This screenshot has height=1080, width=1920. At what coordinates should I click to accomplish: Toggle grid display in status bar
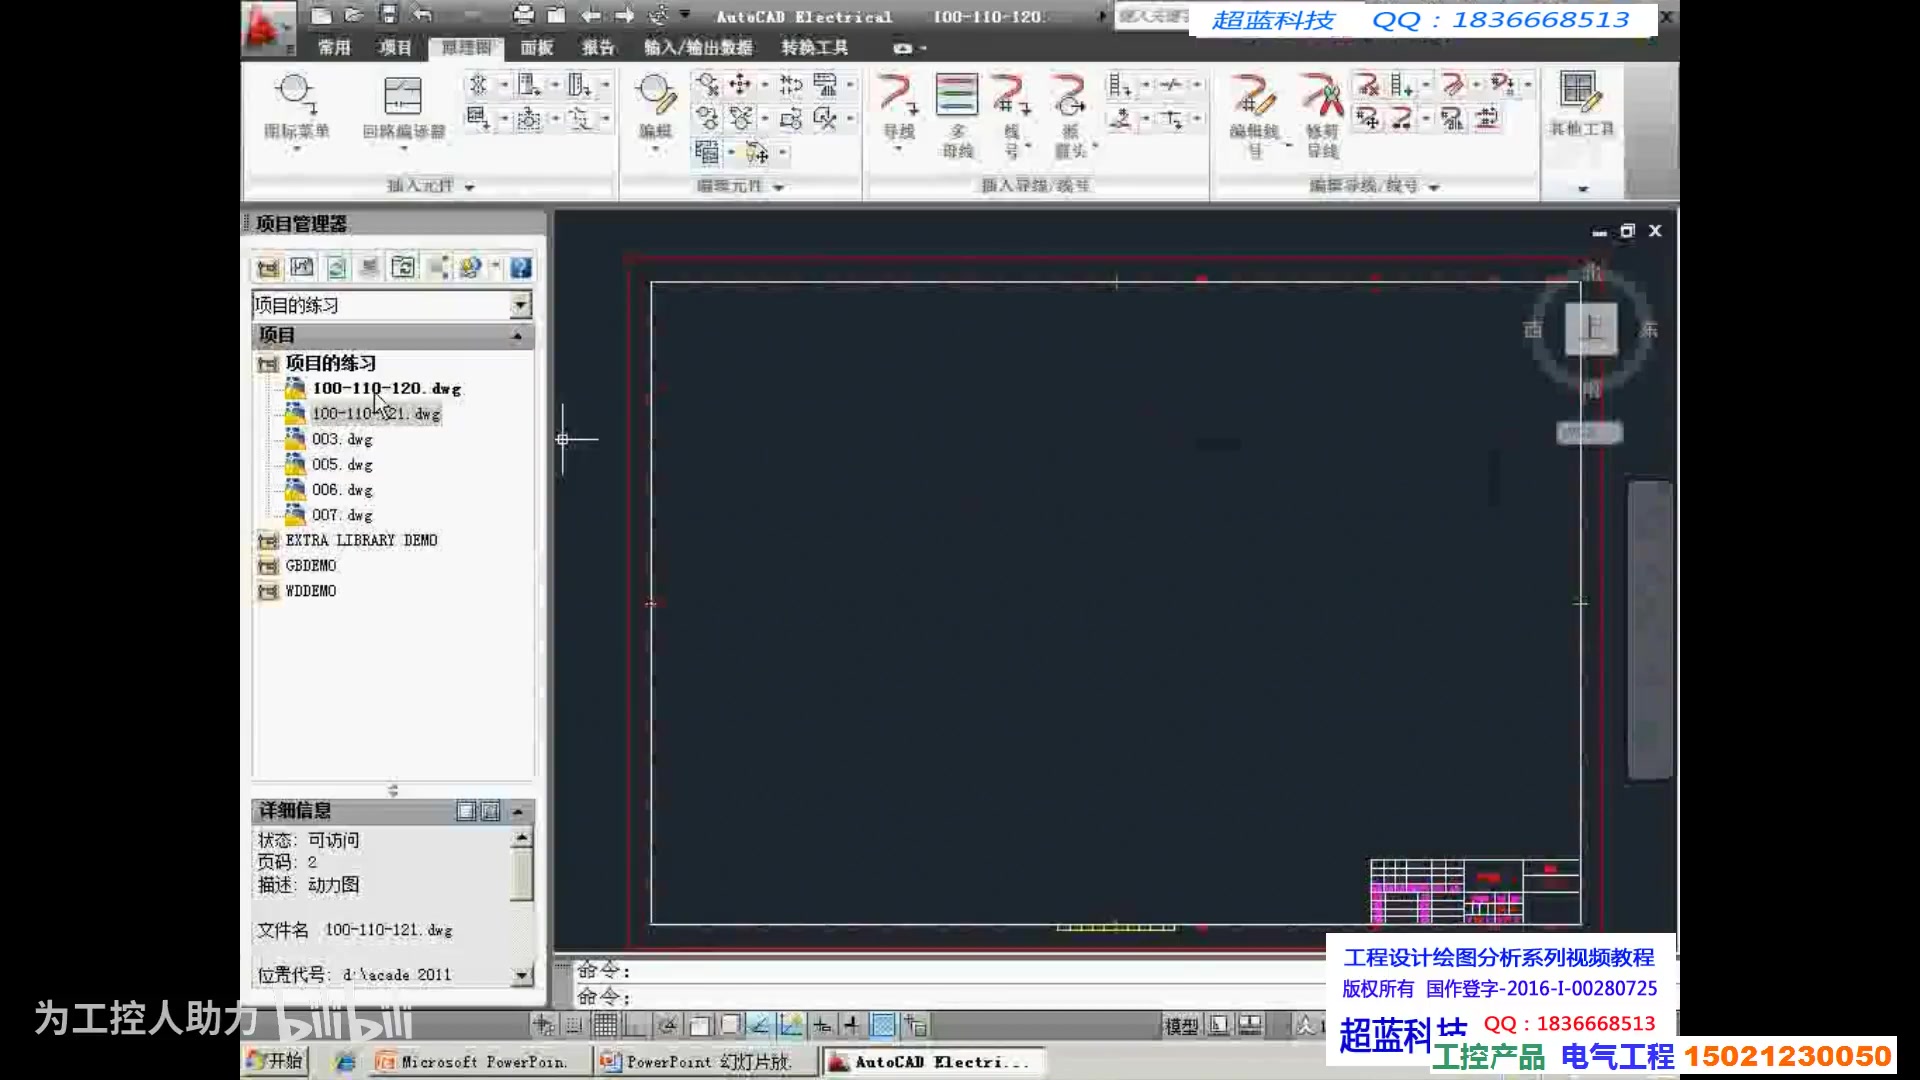click(605, 1025)
